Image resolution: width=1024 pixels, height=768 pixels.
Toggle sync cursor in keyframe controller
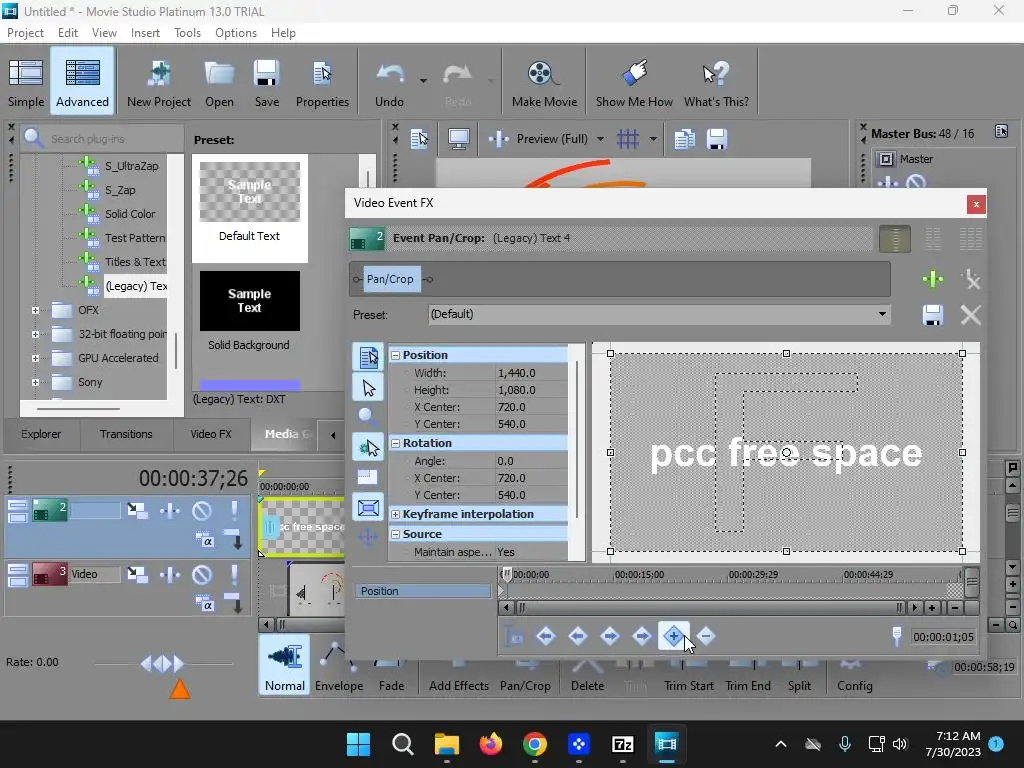click(x=514, y=635)
